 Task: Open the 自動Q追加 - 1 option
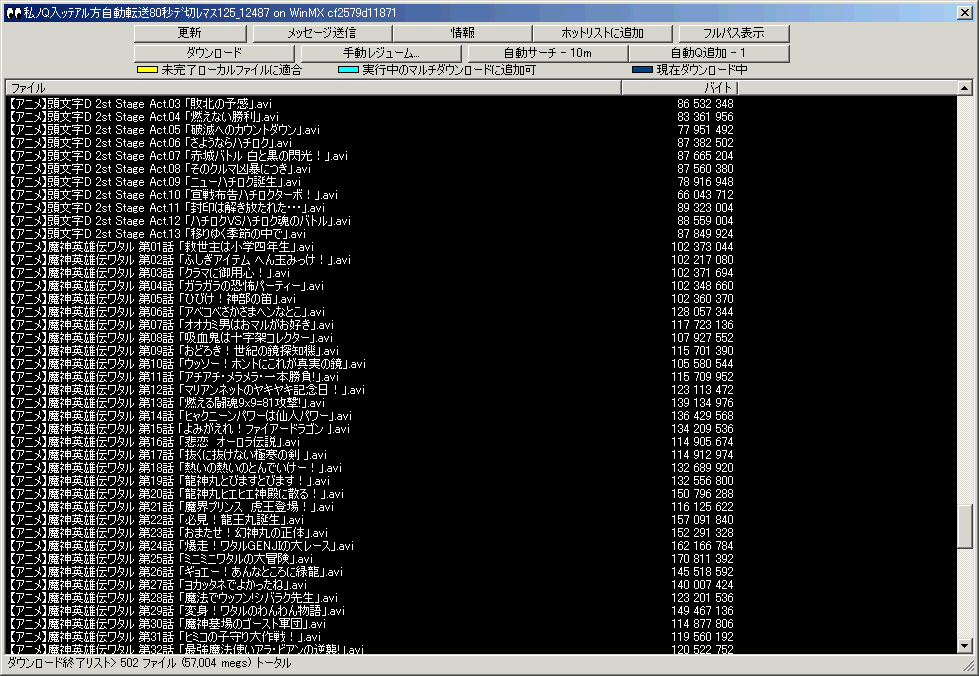[708, 52]
